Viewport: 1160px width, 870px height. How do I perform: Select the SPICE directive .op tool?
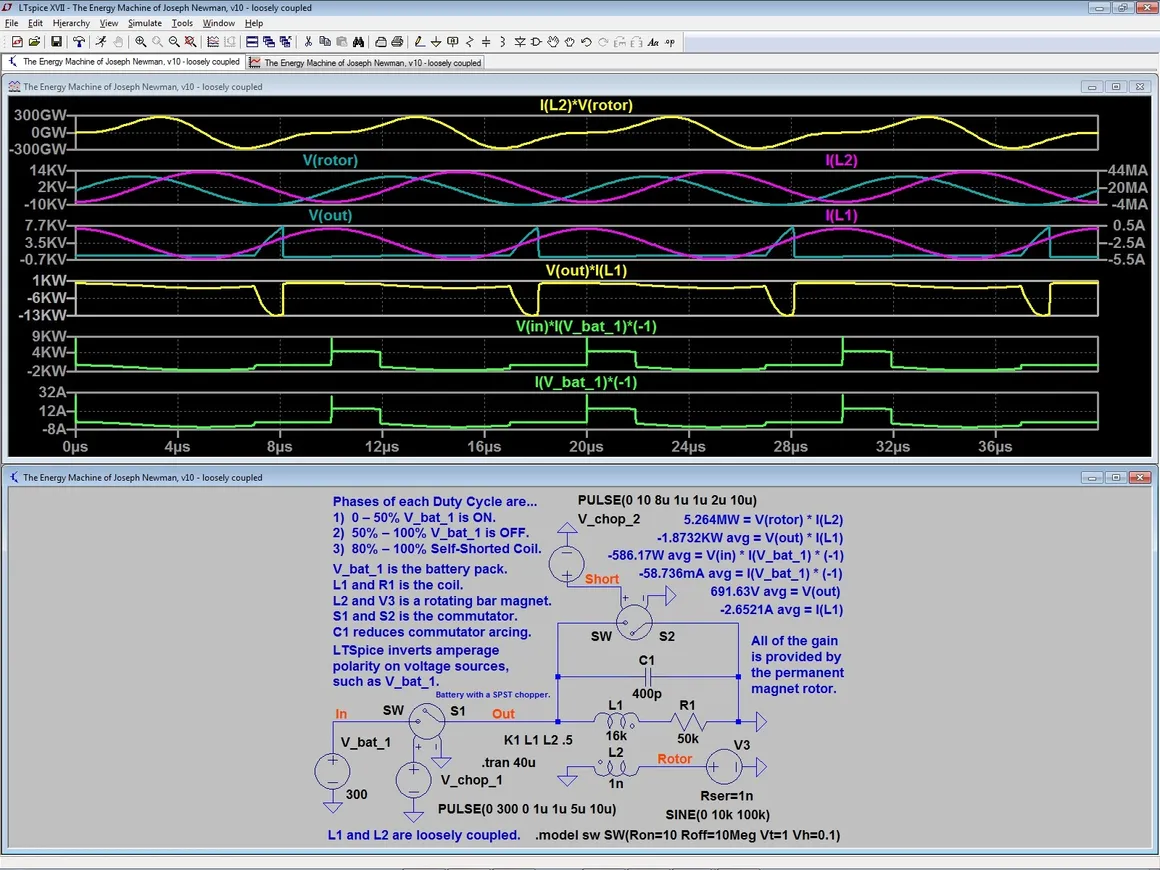tap(670, 42)
